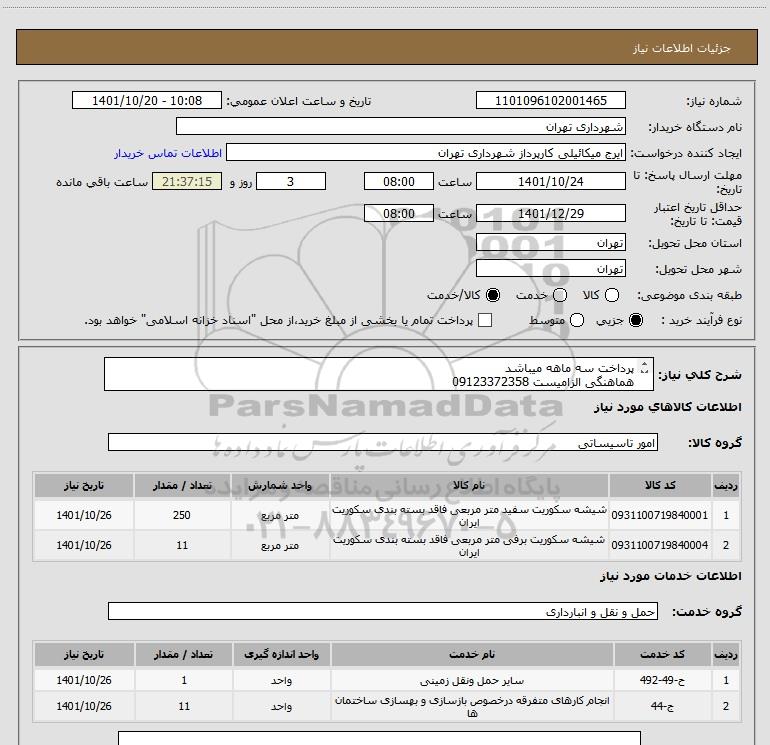The height and width of the screenshot is (745, 770).
Task: Click the response deadline date 1401/10/24
Action: 550,181
